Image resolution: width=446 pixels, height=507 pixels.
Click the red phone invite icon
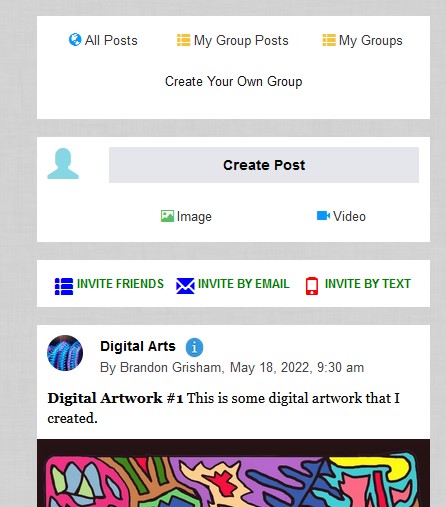(312, 286)
